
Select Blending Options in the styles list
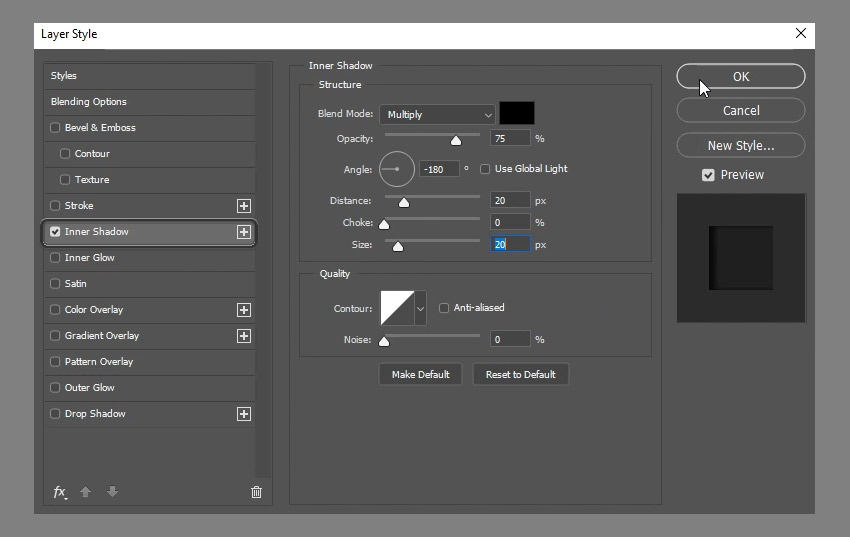click(x=89, y=102)
